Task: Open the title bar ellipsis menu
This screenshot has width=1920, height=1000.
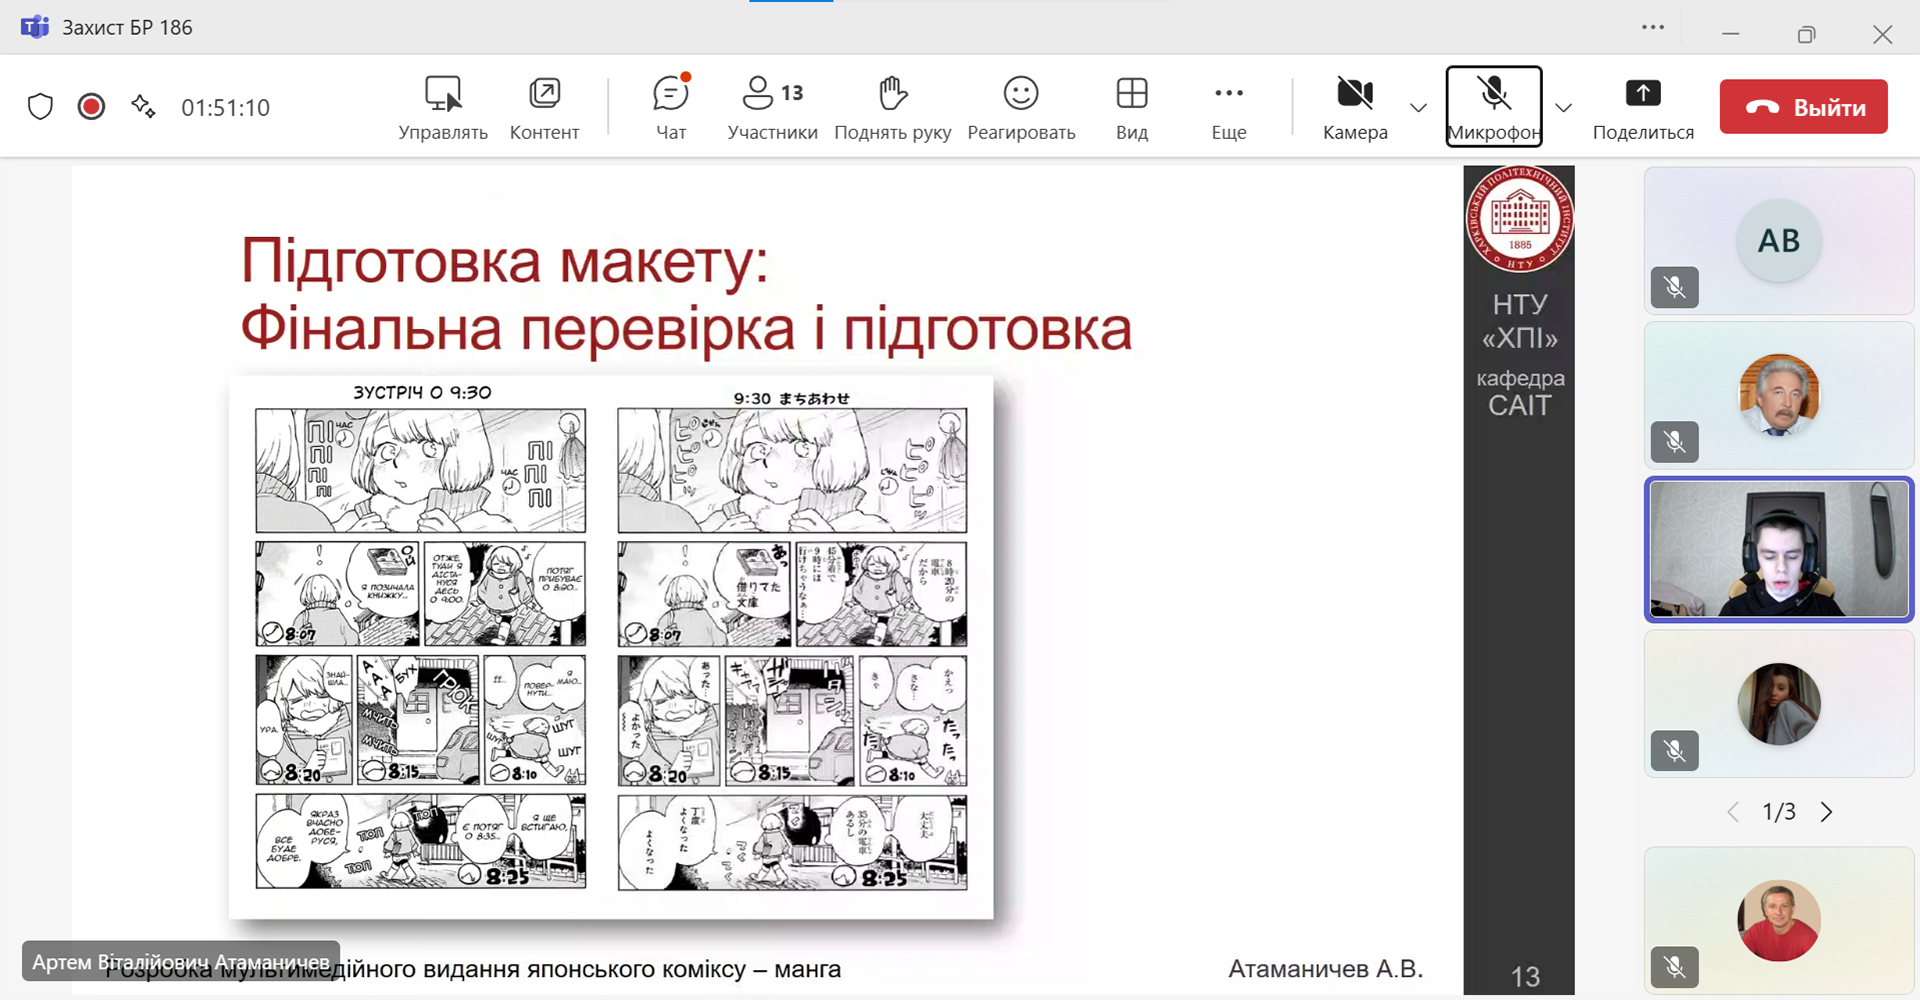Action: click(1653, 28)
